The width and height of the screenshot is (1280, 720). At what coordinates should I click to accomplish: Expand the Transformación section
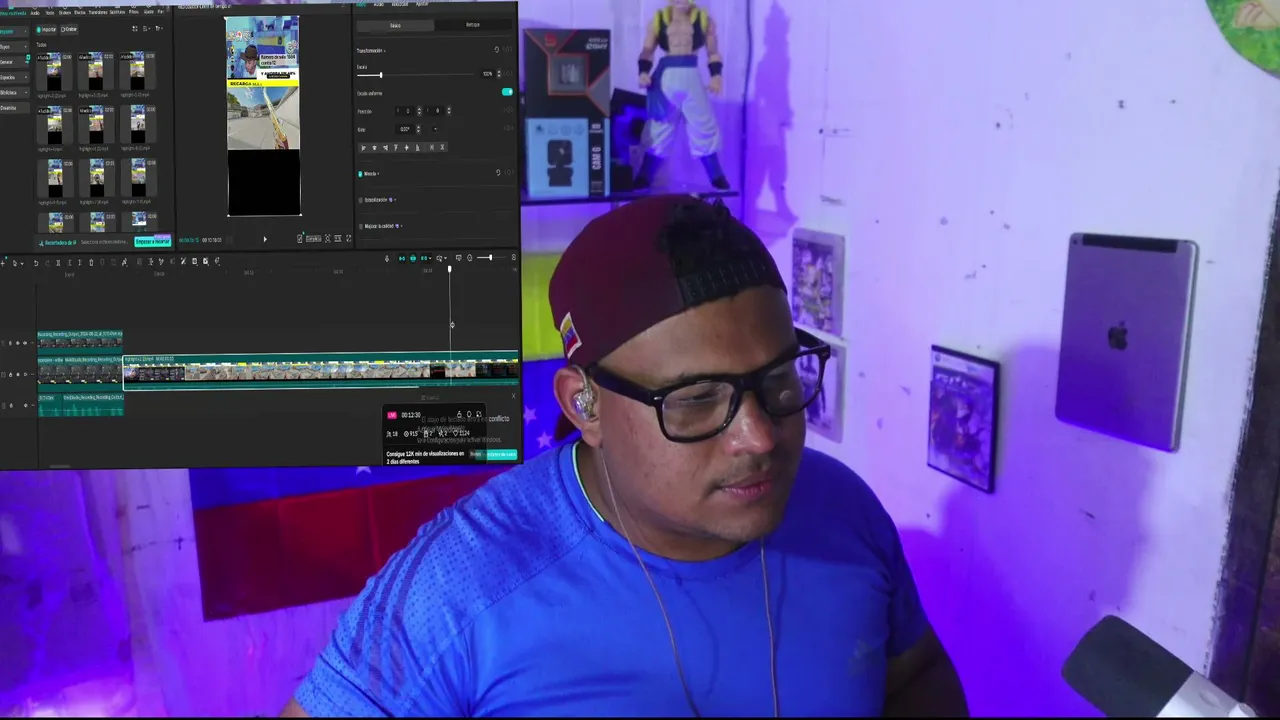point(385,50)
